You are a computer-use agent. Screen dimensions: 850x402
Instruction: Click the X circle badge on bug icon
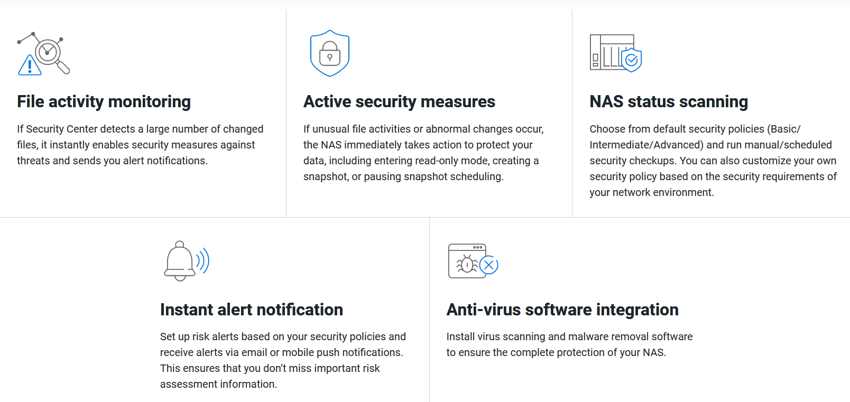click(489, 265)
